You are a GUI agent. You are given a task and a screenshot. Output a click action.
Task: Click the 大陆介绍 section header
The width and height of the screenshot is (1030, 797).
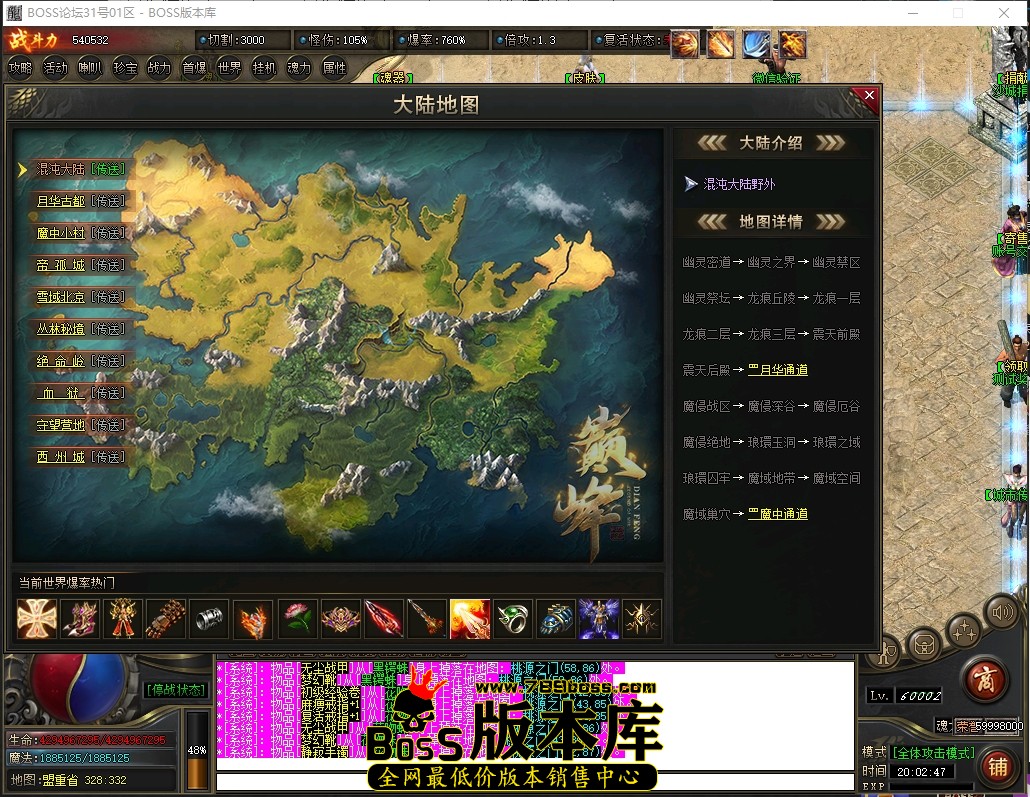[x=771, y=143]
